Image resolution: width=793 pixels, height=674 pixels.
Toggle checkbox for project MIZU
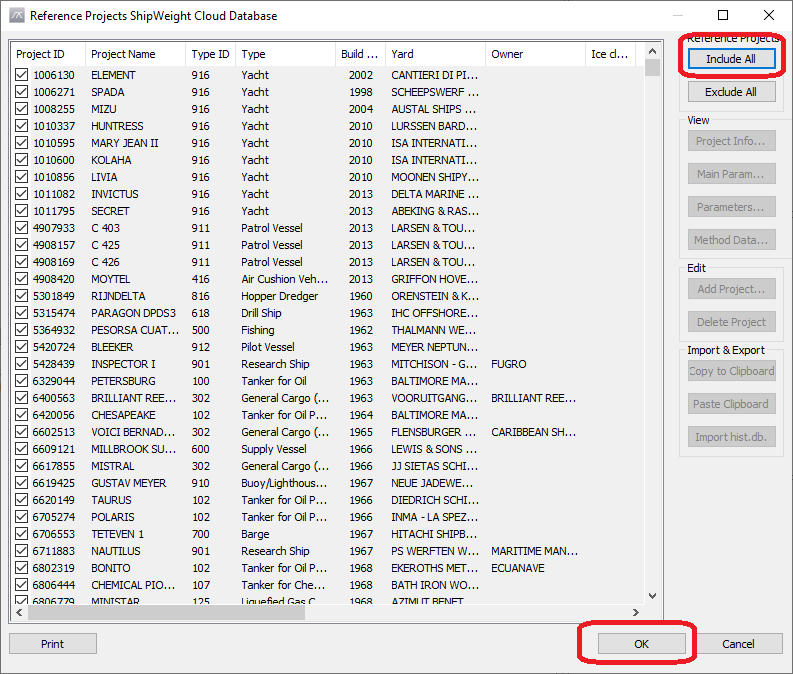[x=21, y=109]
